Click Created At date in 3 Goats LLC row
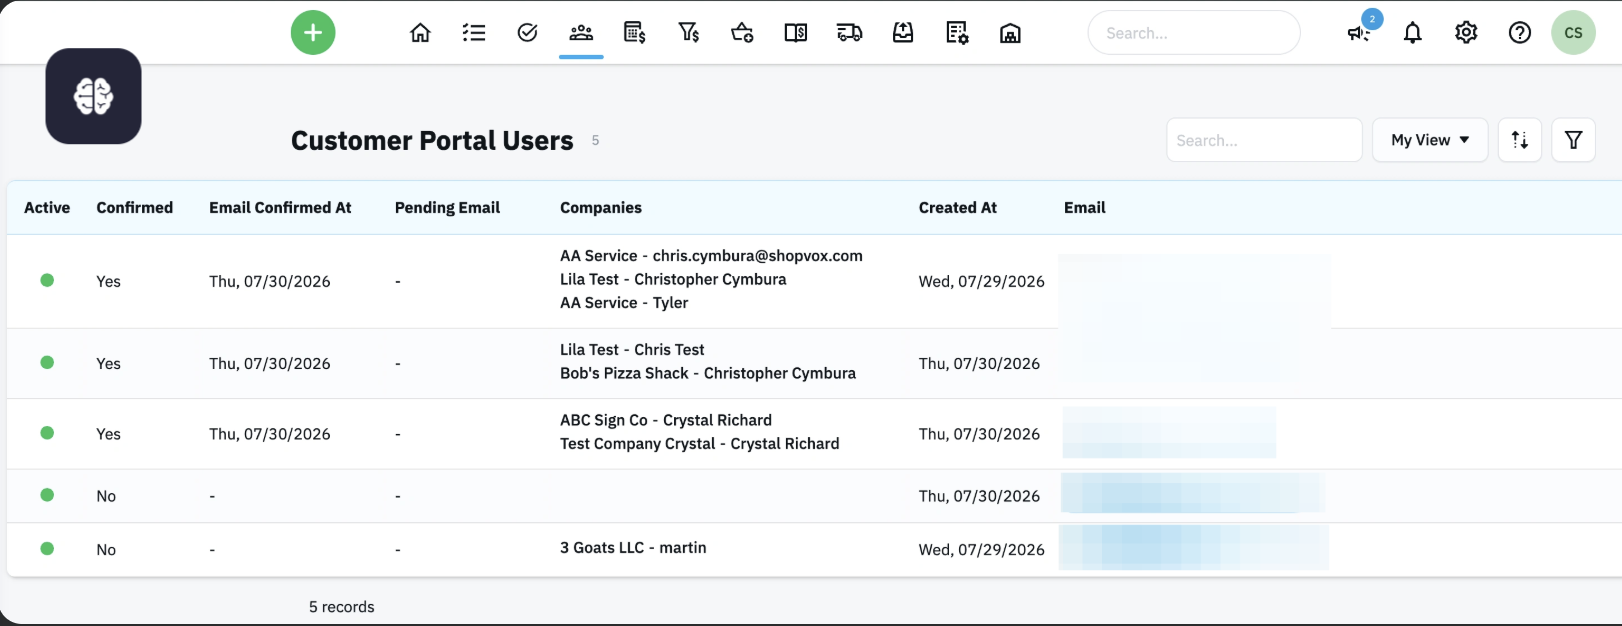1622x626 pixels. [x=982, y=550]
